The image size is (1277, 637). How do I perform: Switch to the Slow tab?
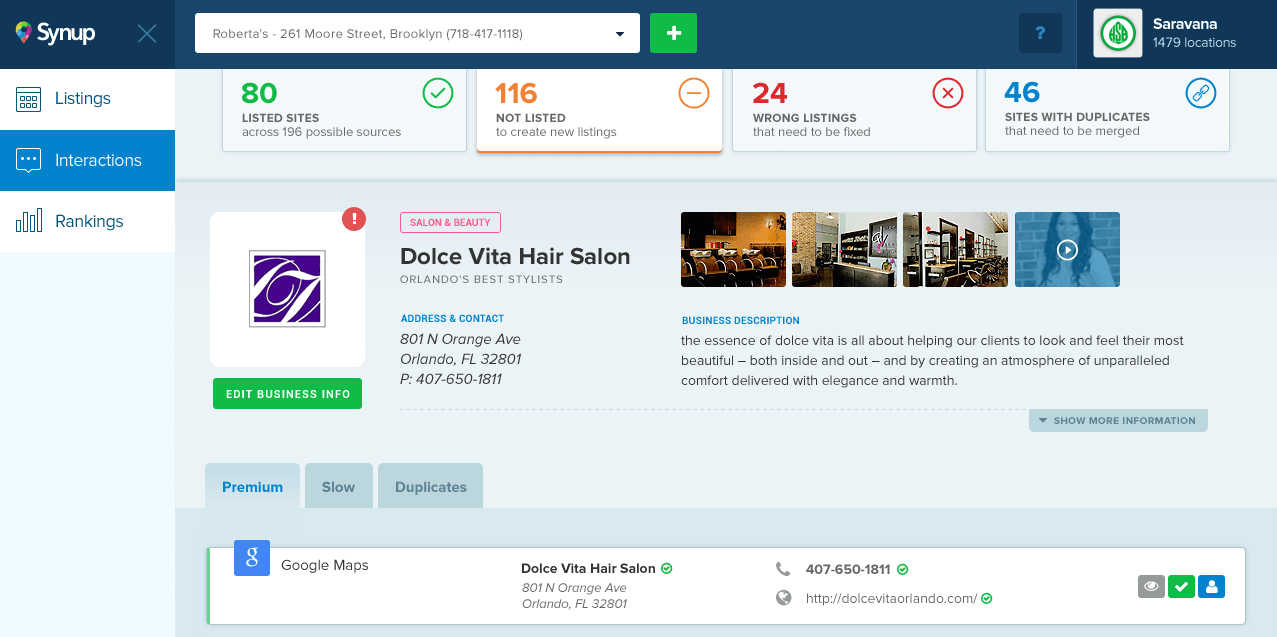[x=338, y=487]
